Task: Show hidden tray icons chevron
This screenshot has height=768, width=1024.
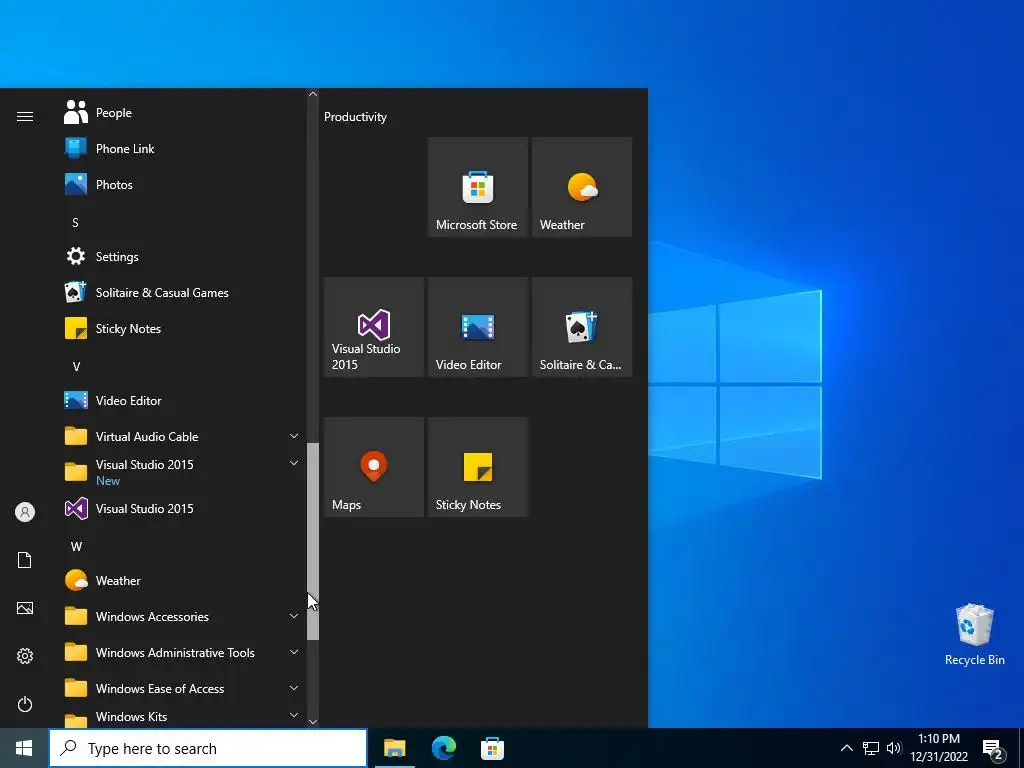Action: tap(846, 748)
